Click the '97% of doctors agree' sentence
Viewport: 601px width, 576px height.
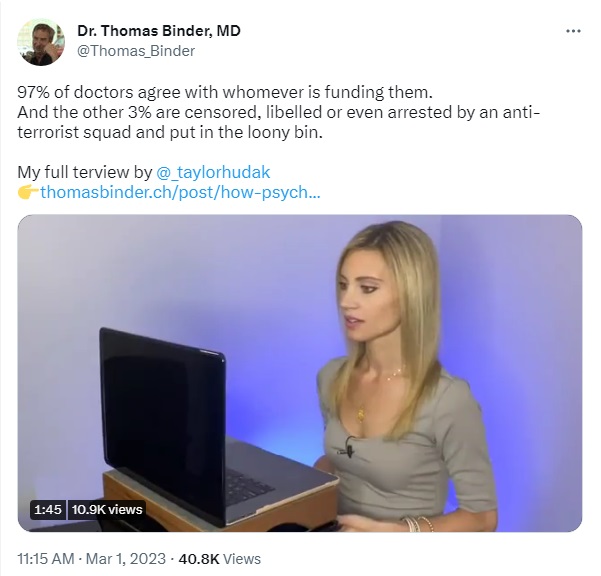225,92
